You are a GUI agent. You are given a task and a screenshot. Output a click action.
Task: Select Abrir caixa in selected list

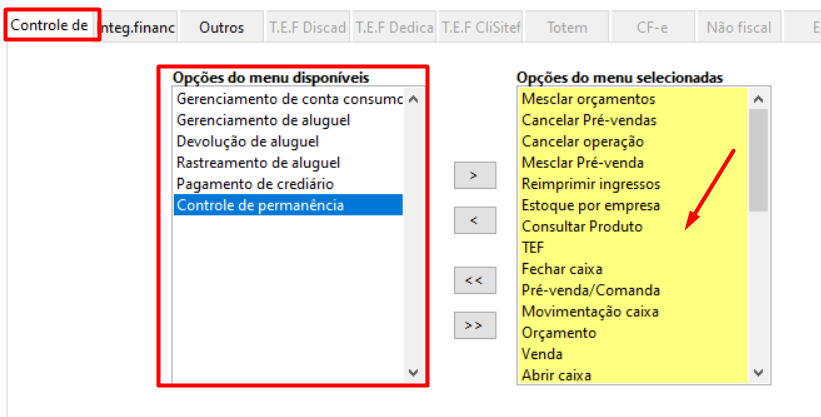[556, 375]
